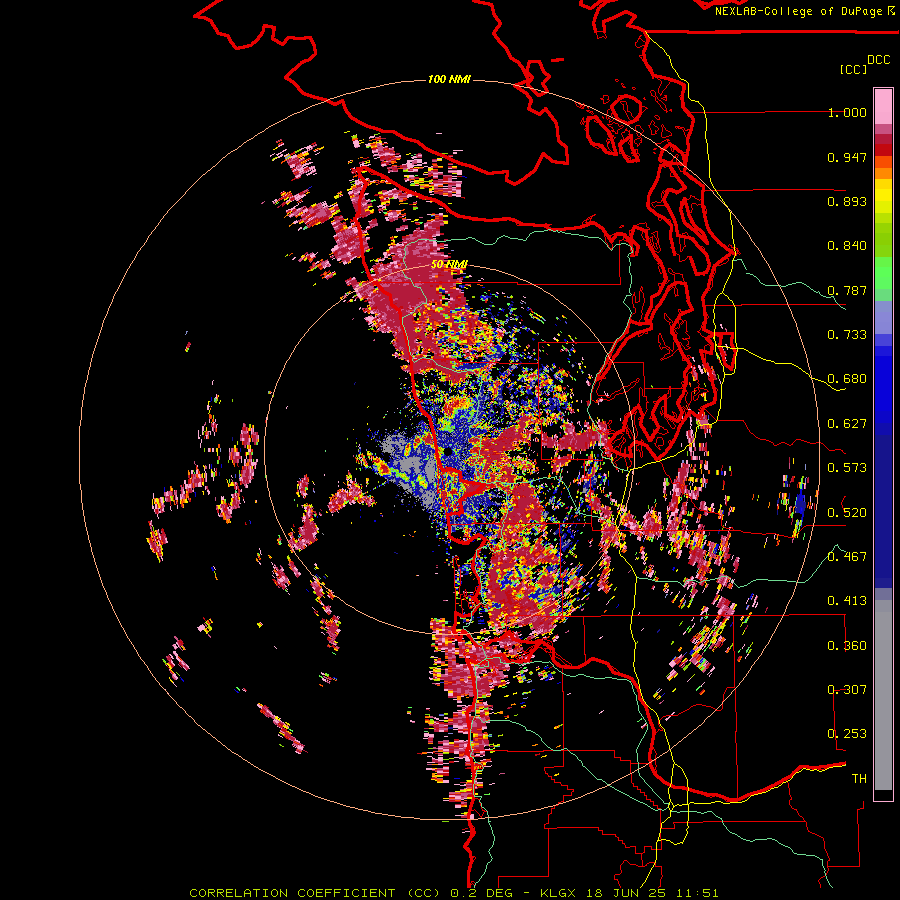Click the 0.253 legend value
This screenshot has width=900, height=900.
pos(847,734)
